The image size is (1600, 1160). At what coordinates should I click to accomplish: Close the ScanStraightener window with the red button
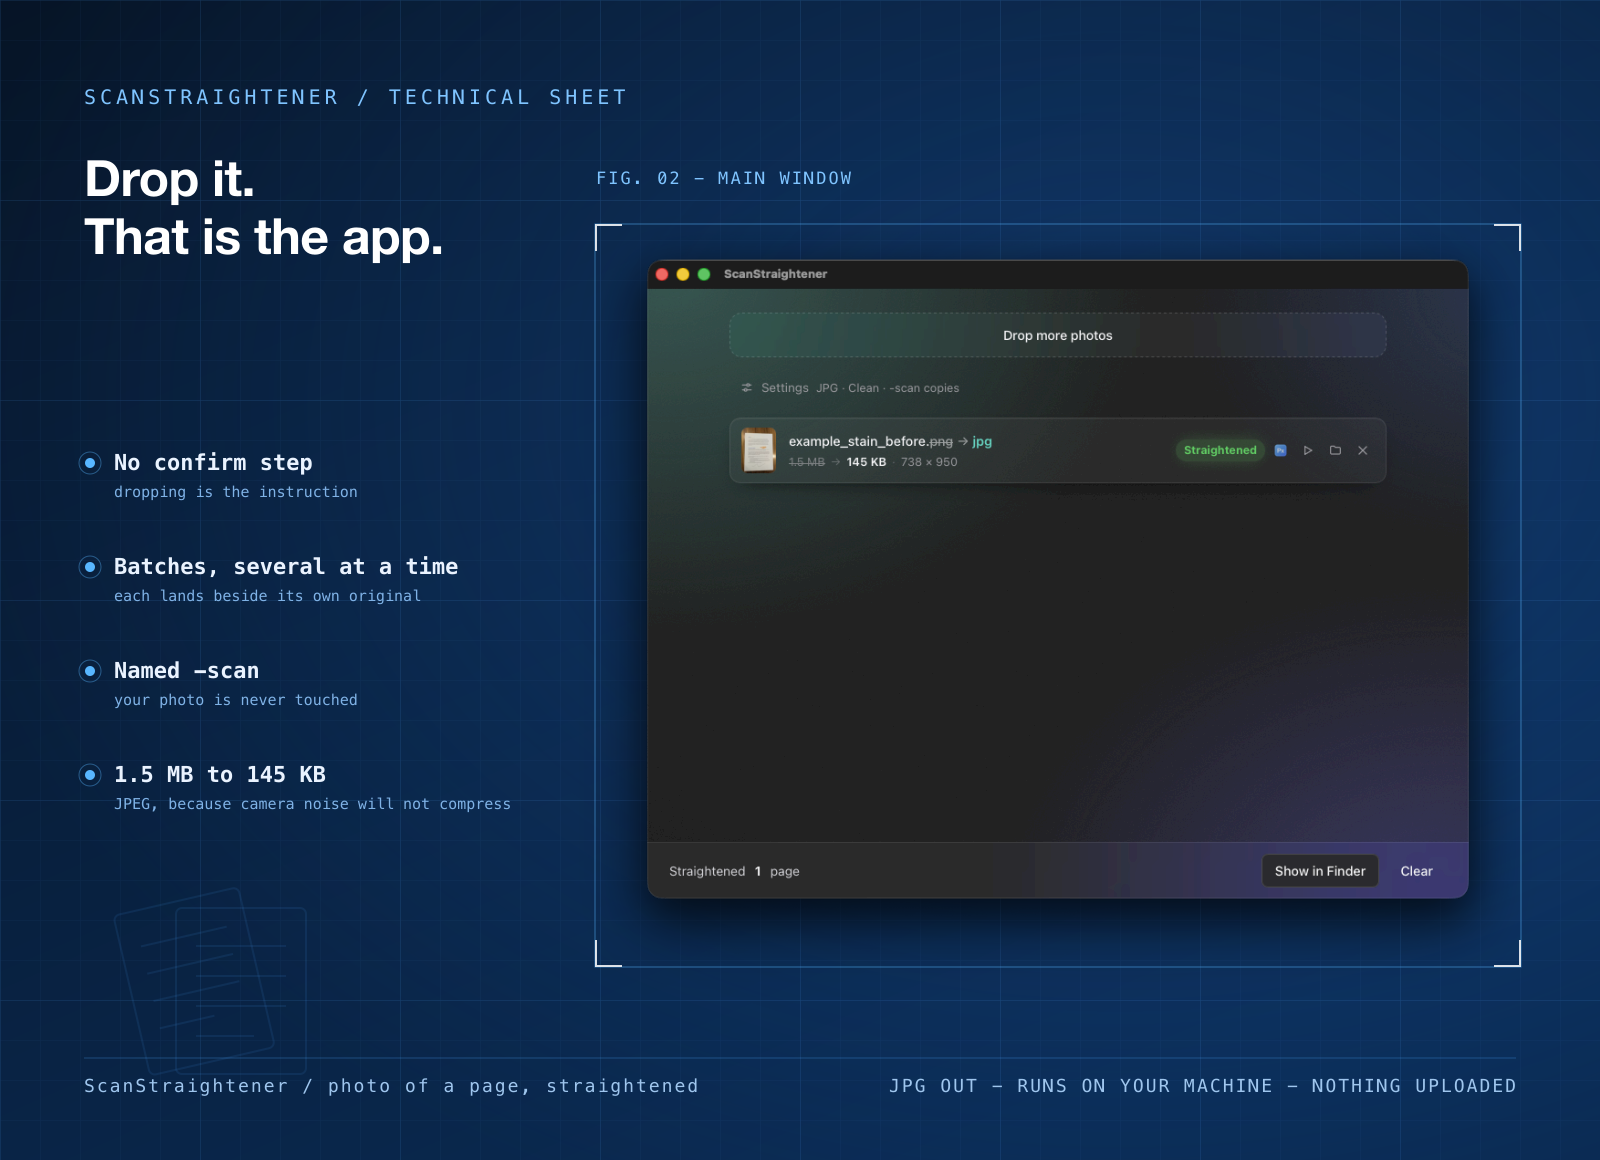662,274
